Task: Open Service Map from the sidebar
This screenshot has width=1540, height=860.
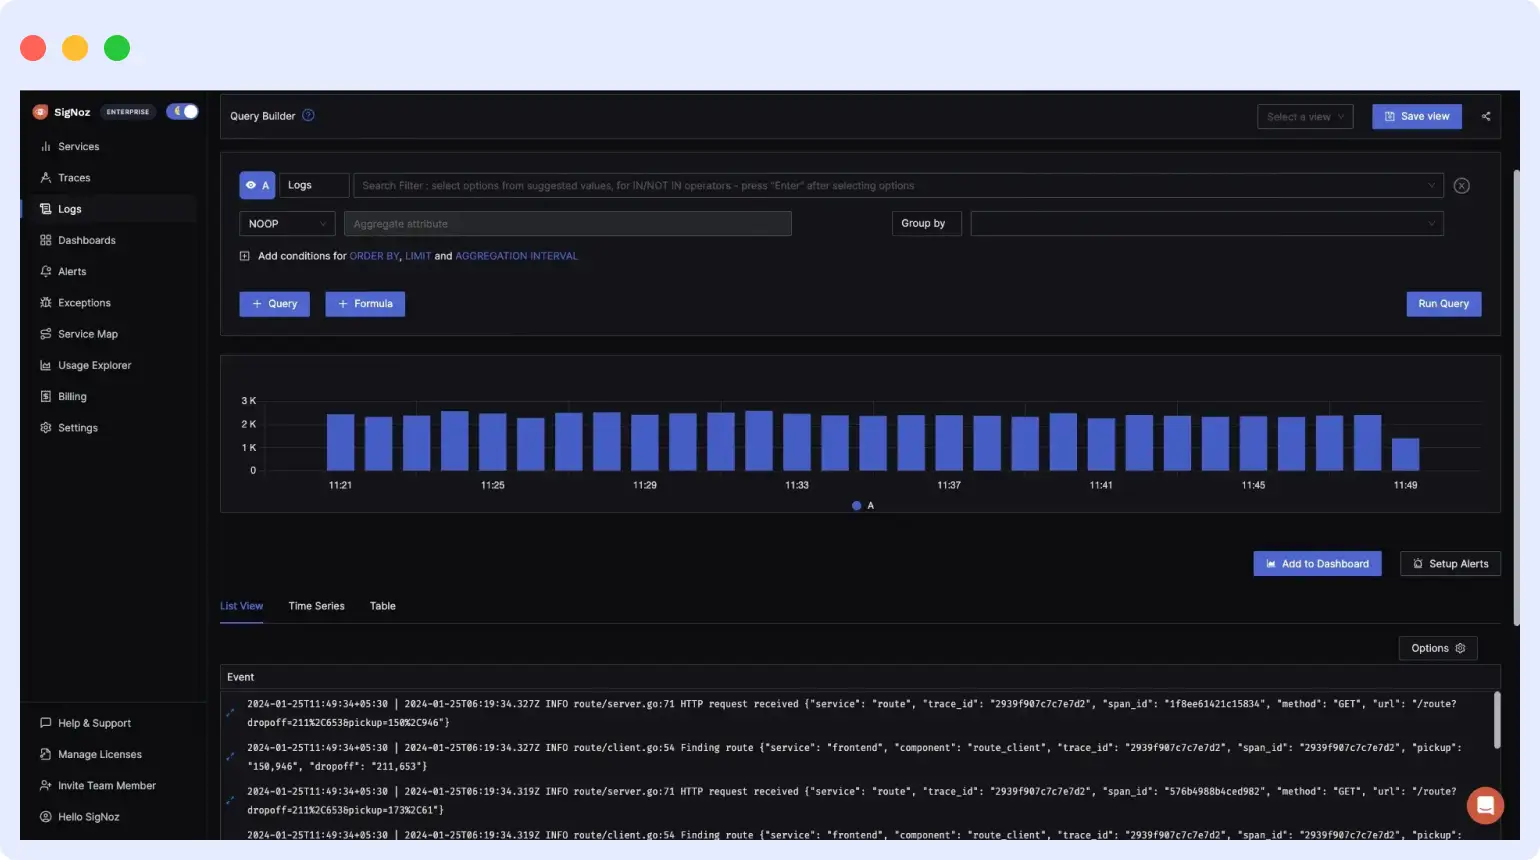Action: coord(88,334)
